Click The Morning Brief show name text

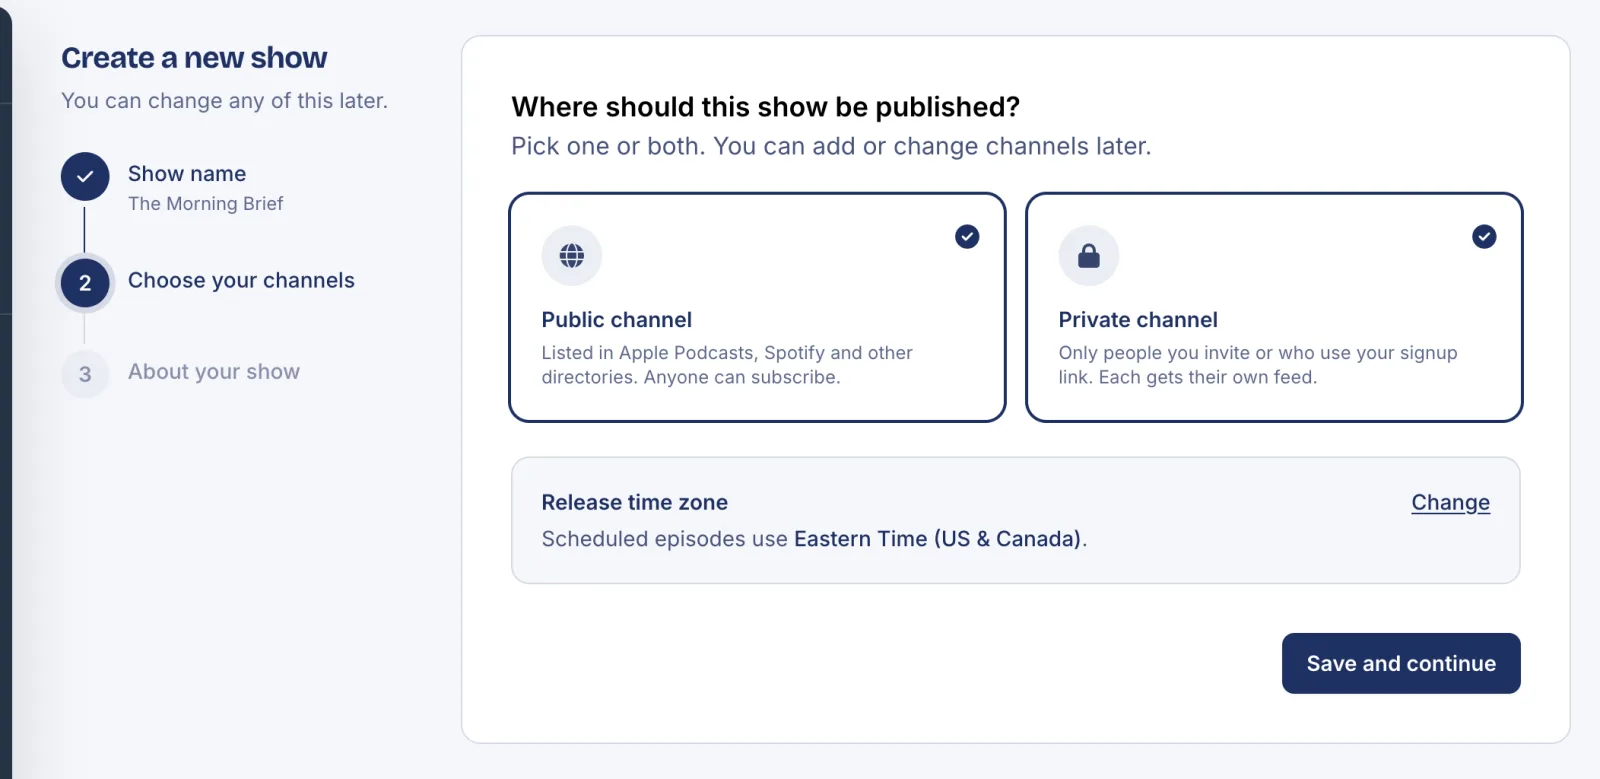coord(206,204)
